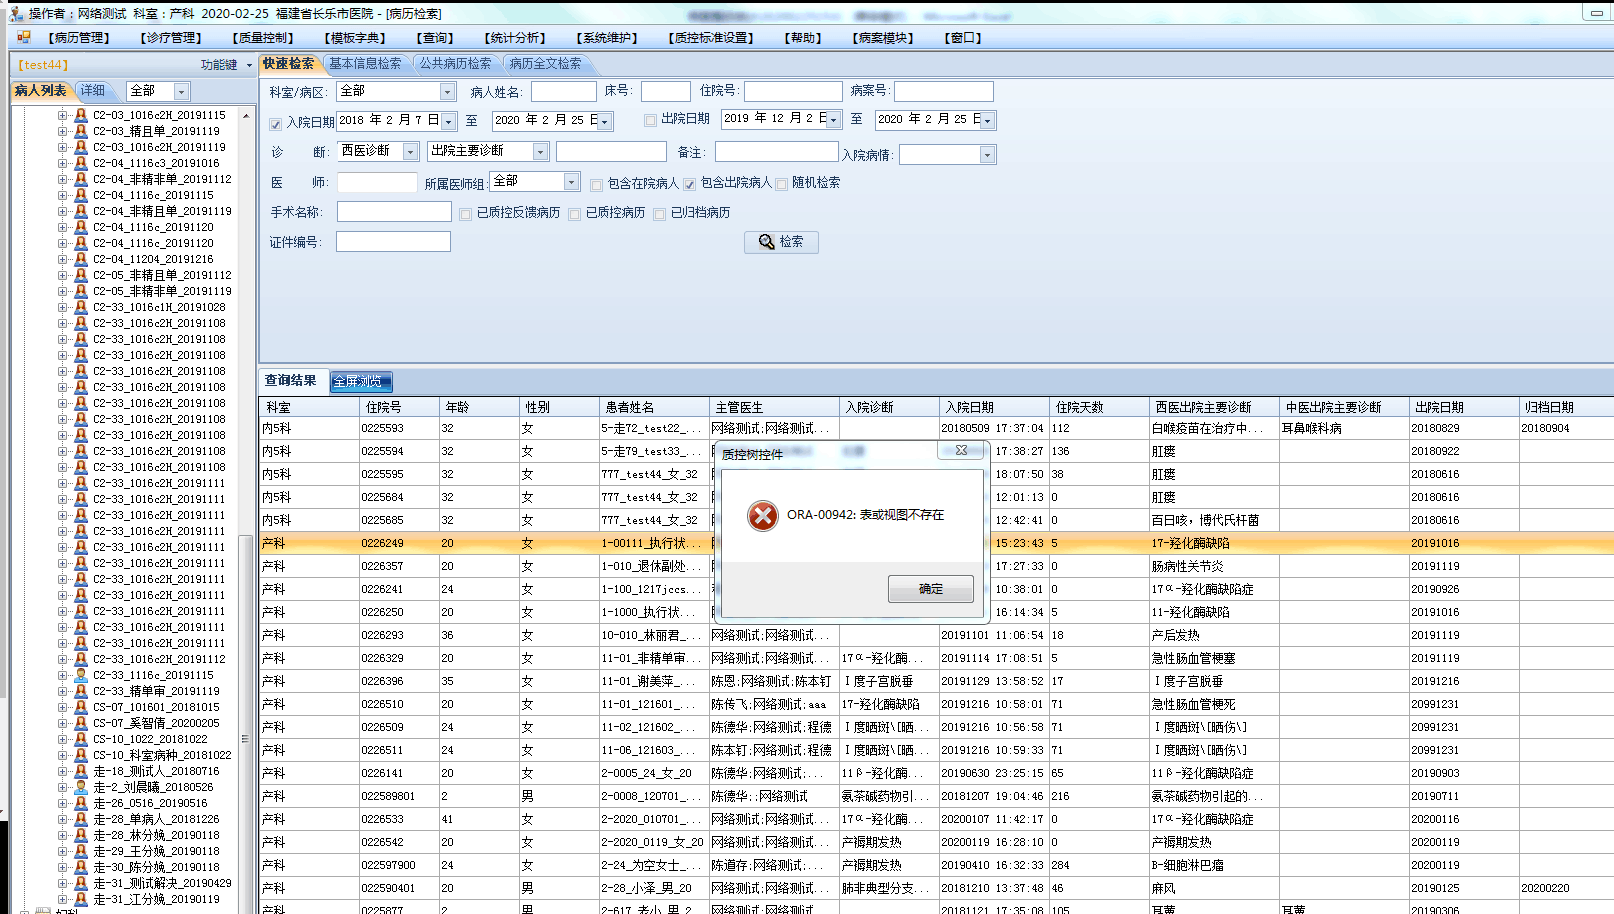Click patient icon for C2-03_精且单_20191119
Image resolution: width=1614 pixels, height=914 pixels.
81,131
